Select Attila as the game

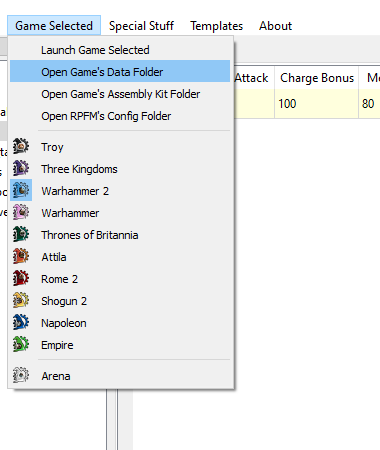120,257
